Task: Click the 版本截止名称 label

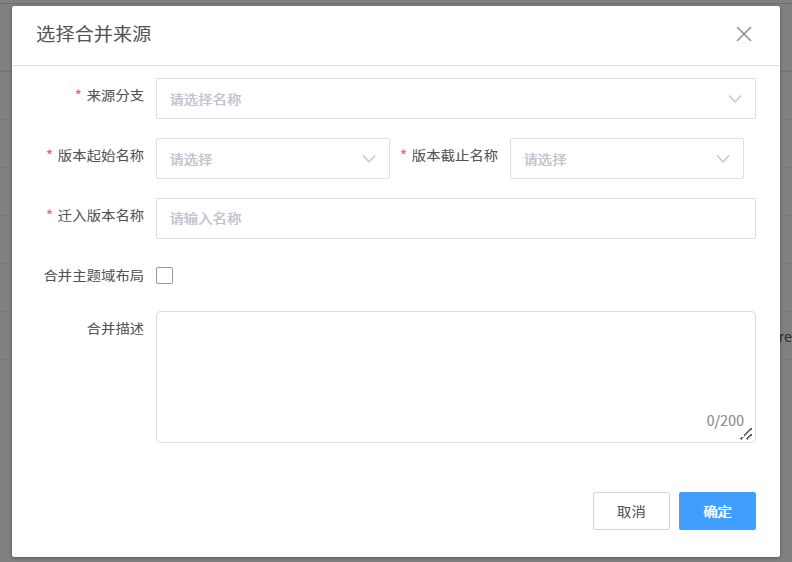Action: click(x=455, y=156)
